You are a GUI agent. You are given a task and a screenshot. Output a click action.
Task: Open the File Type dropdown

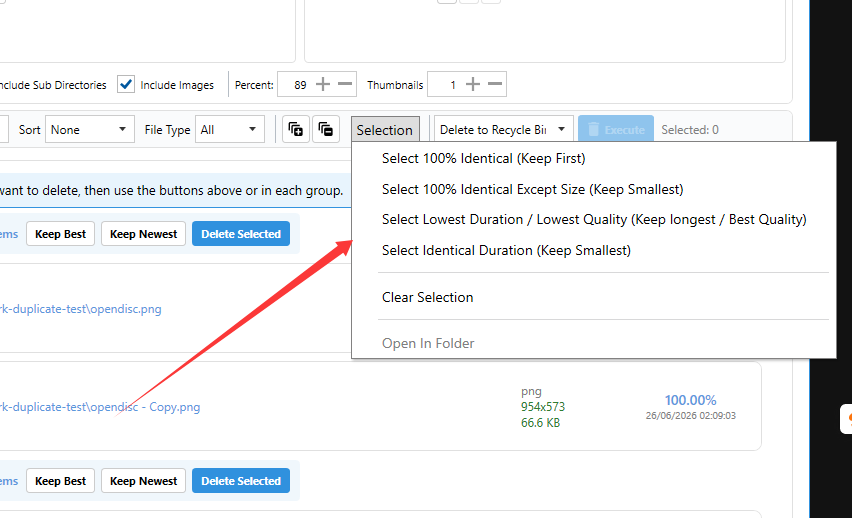pyautogui.click(x=230, y=129)
